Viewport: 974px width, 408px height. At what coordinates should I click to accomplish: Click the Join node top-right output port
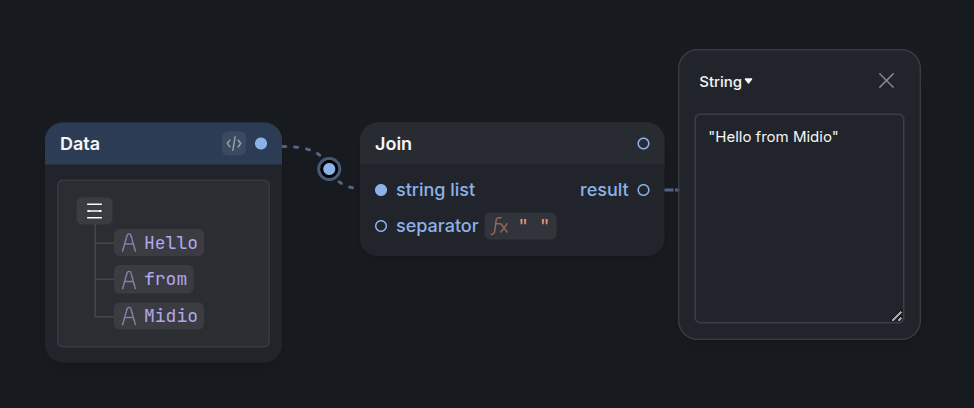(644, 143)
